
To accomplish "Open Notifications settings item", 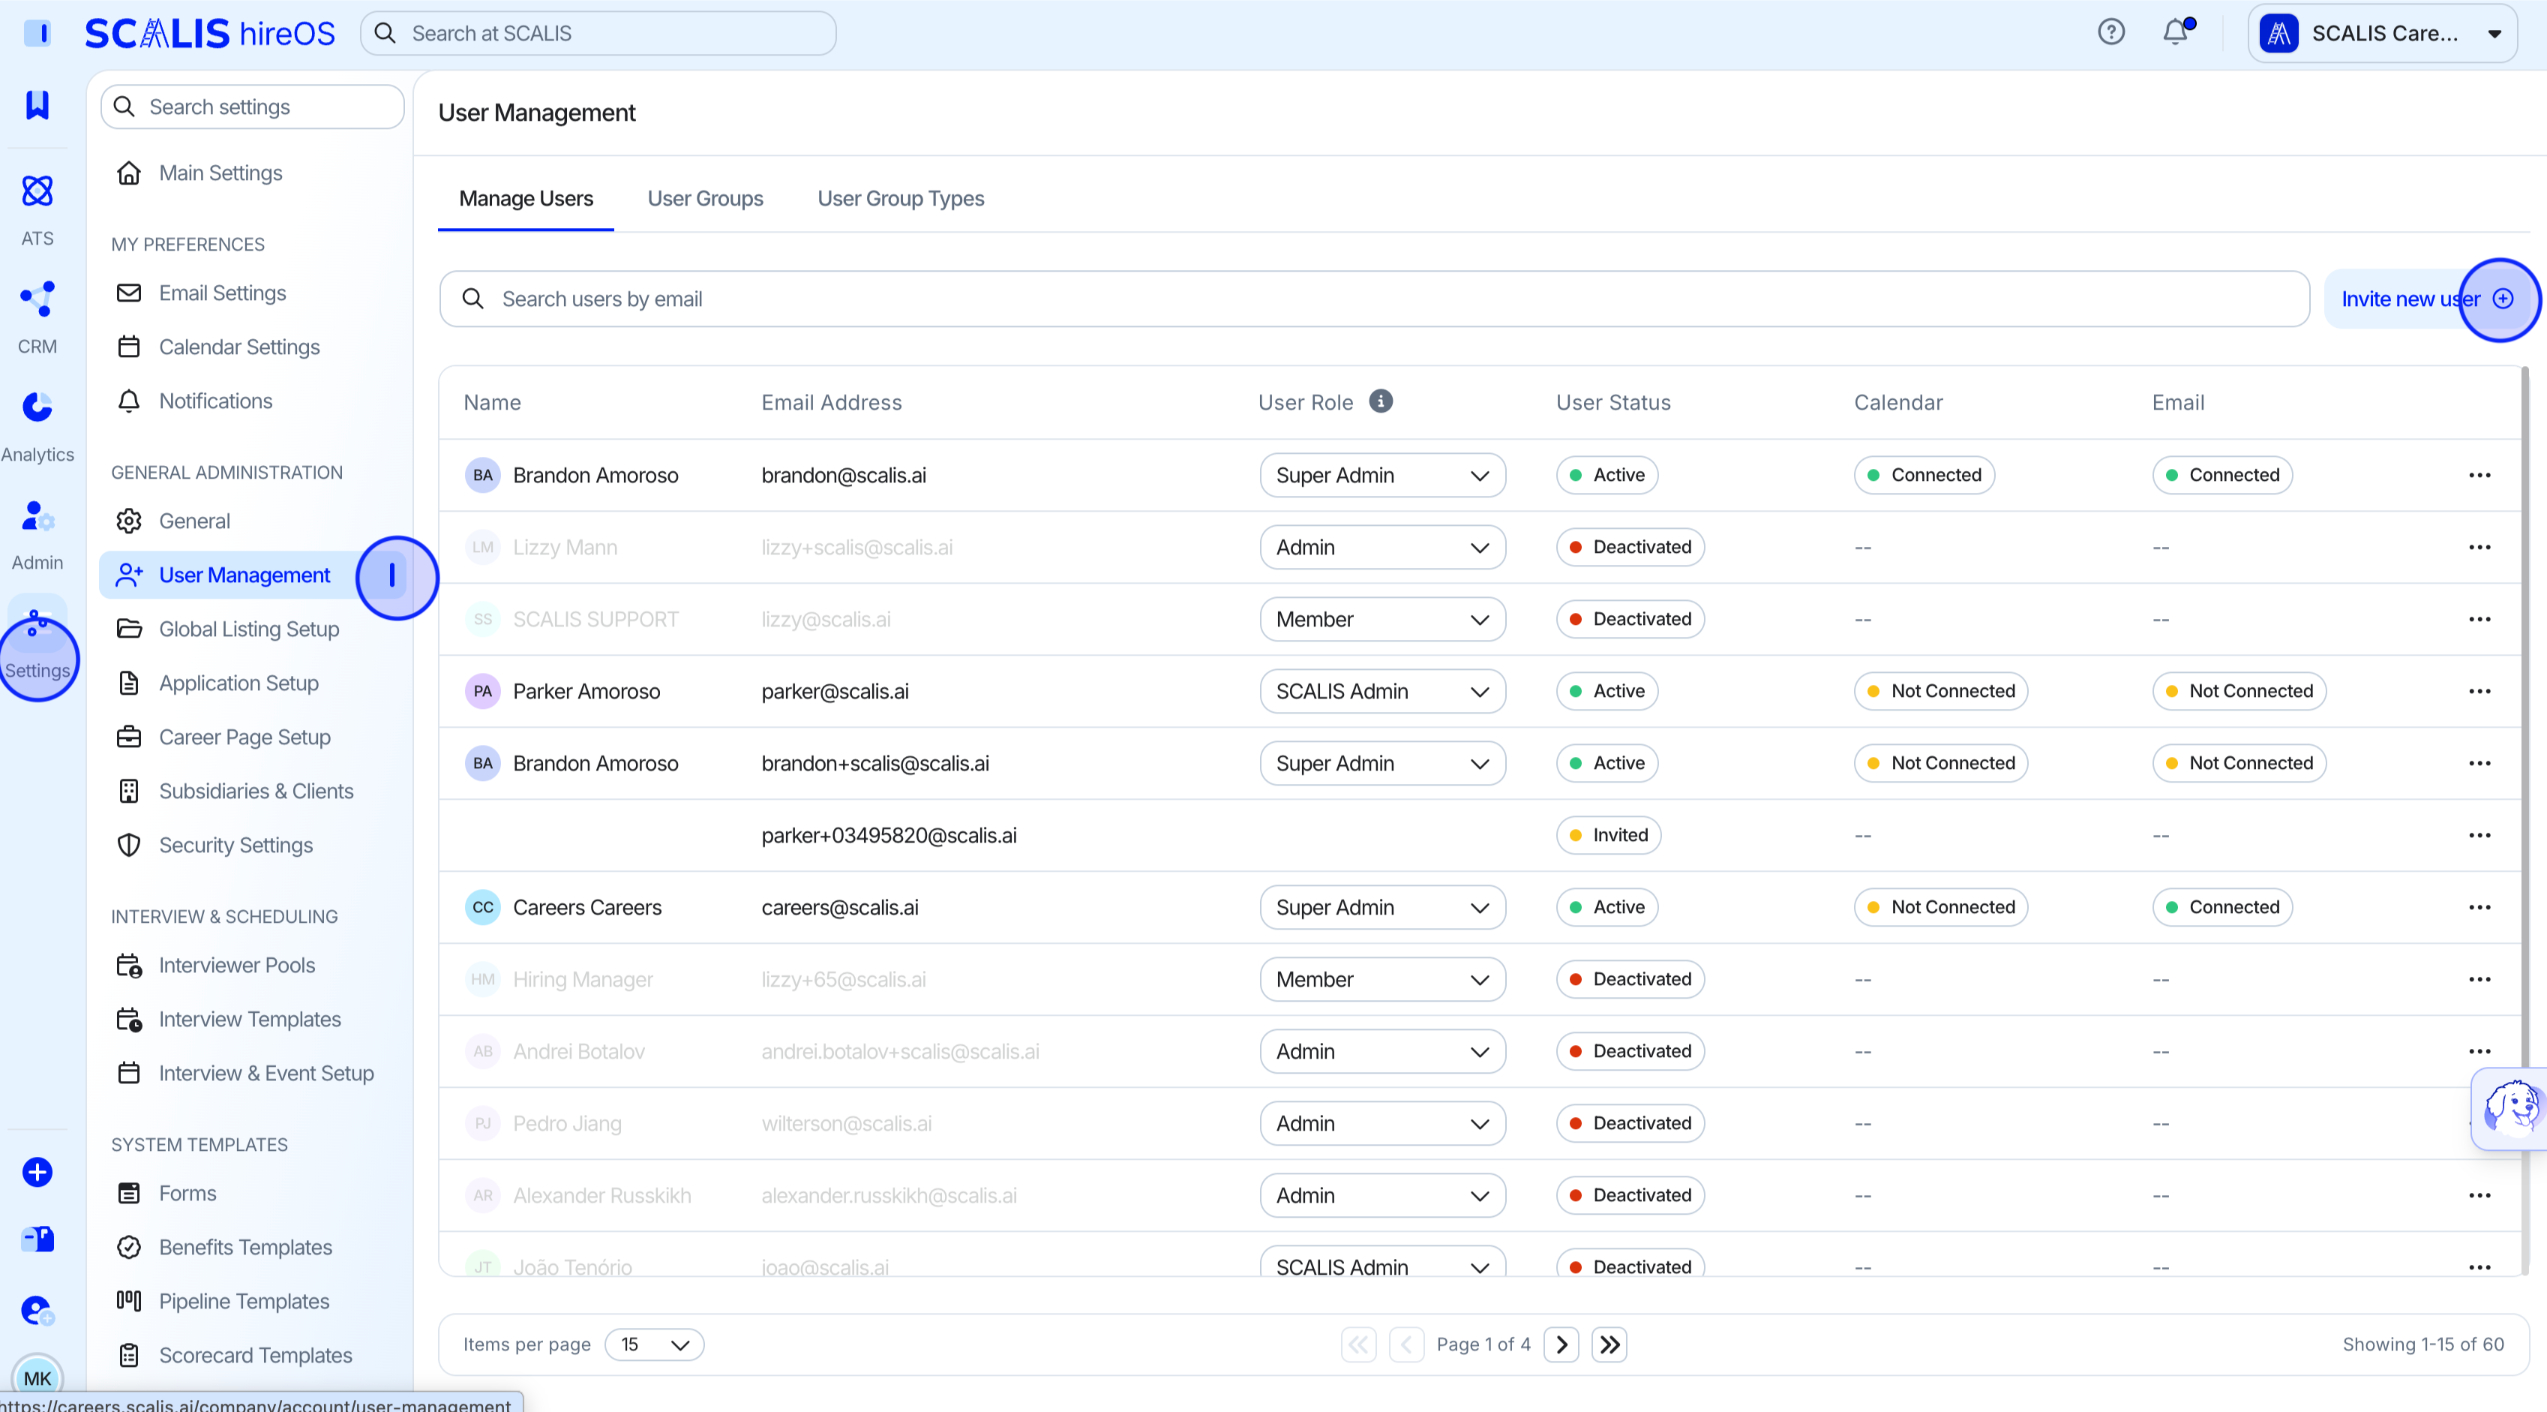I will 216,401.
